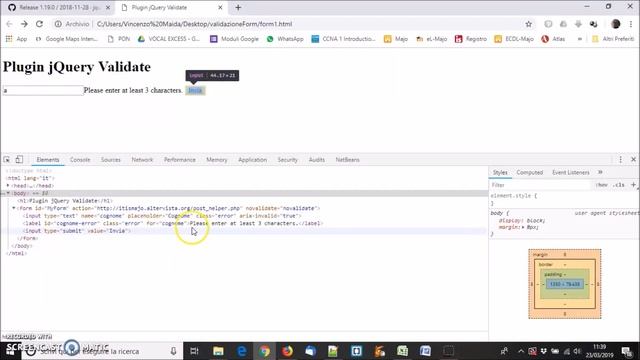Open Chrome three-dot menu
The image size is (640, 360).
[x=631, y=24]
